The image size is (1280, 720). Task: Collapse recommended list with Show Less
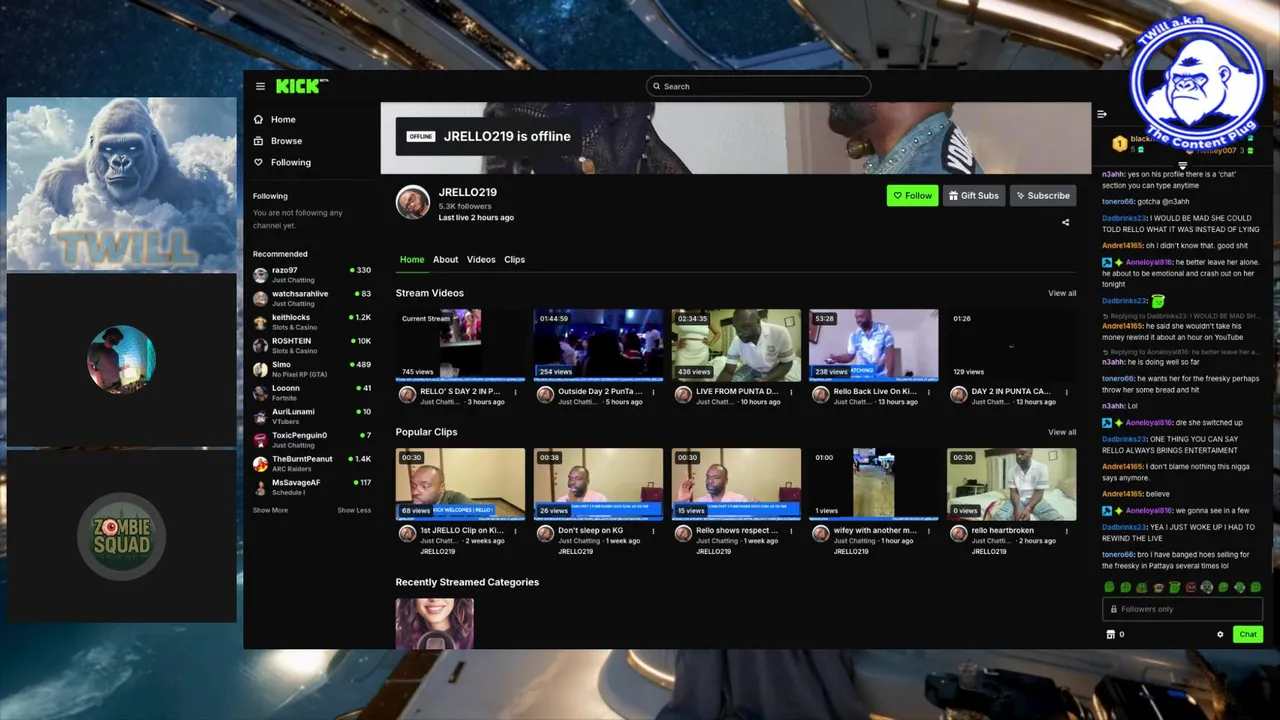(x=354, y=510)
